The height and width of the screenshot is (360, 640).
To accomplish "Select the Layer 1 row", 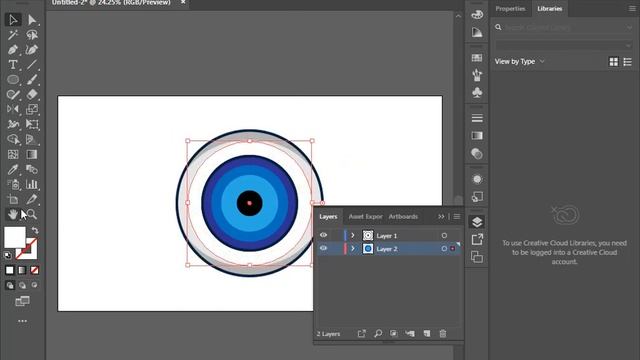I will coord(389,236).
